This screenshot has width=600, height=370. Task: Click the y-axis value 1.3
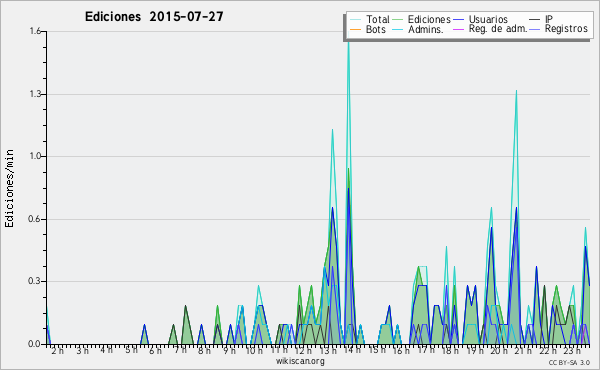[x=35, y=94]
